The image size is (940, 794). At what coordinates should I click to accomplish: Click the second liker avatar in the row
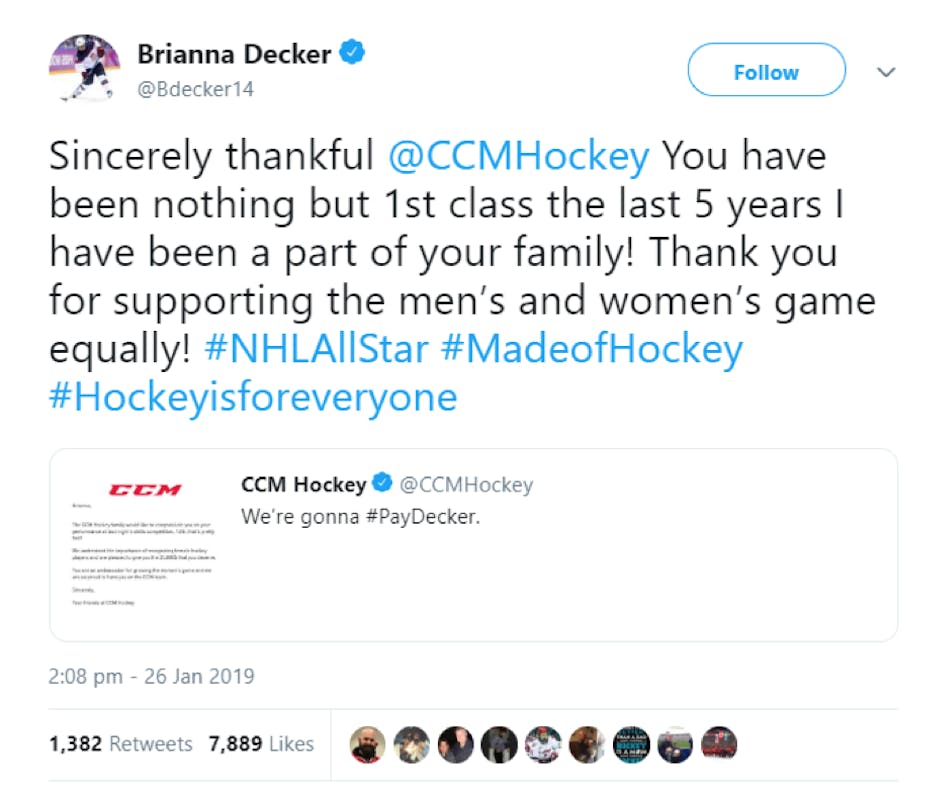click(411, 743)
